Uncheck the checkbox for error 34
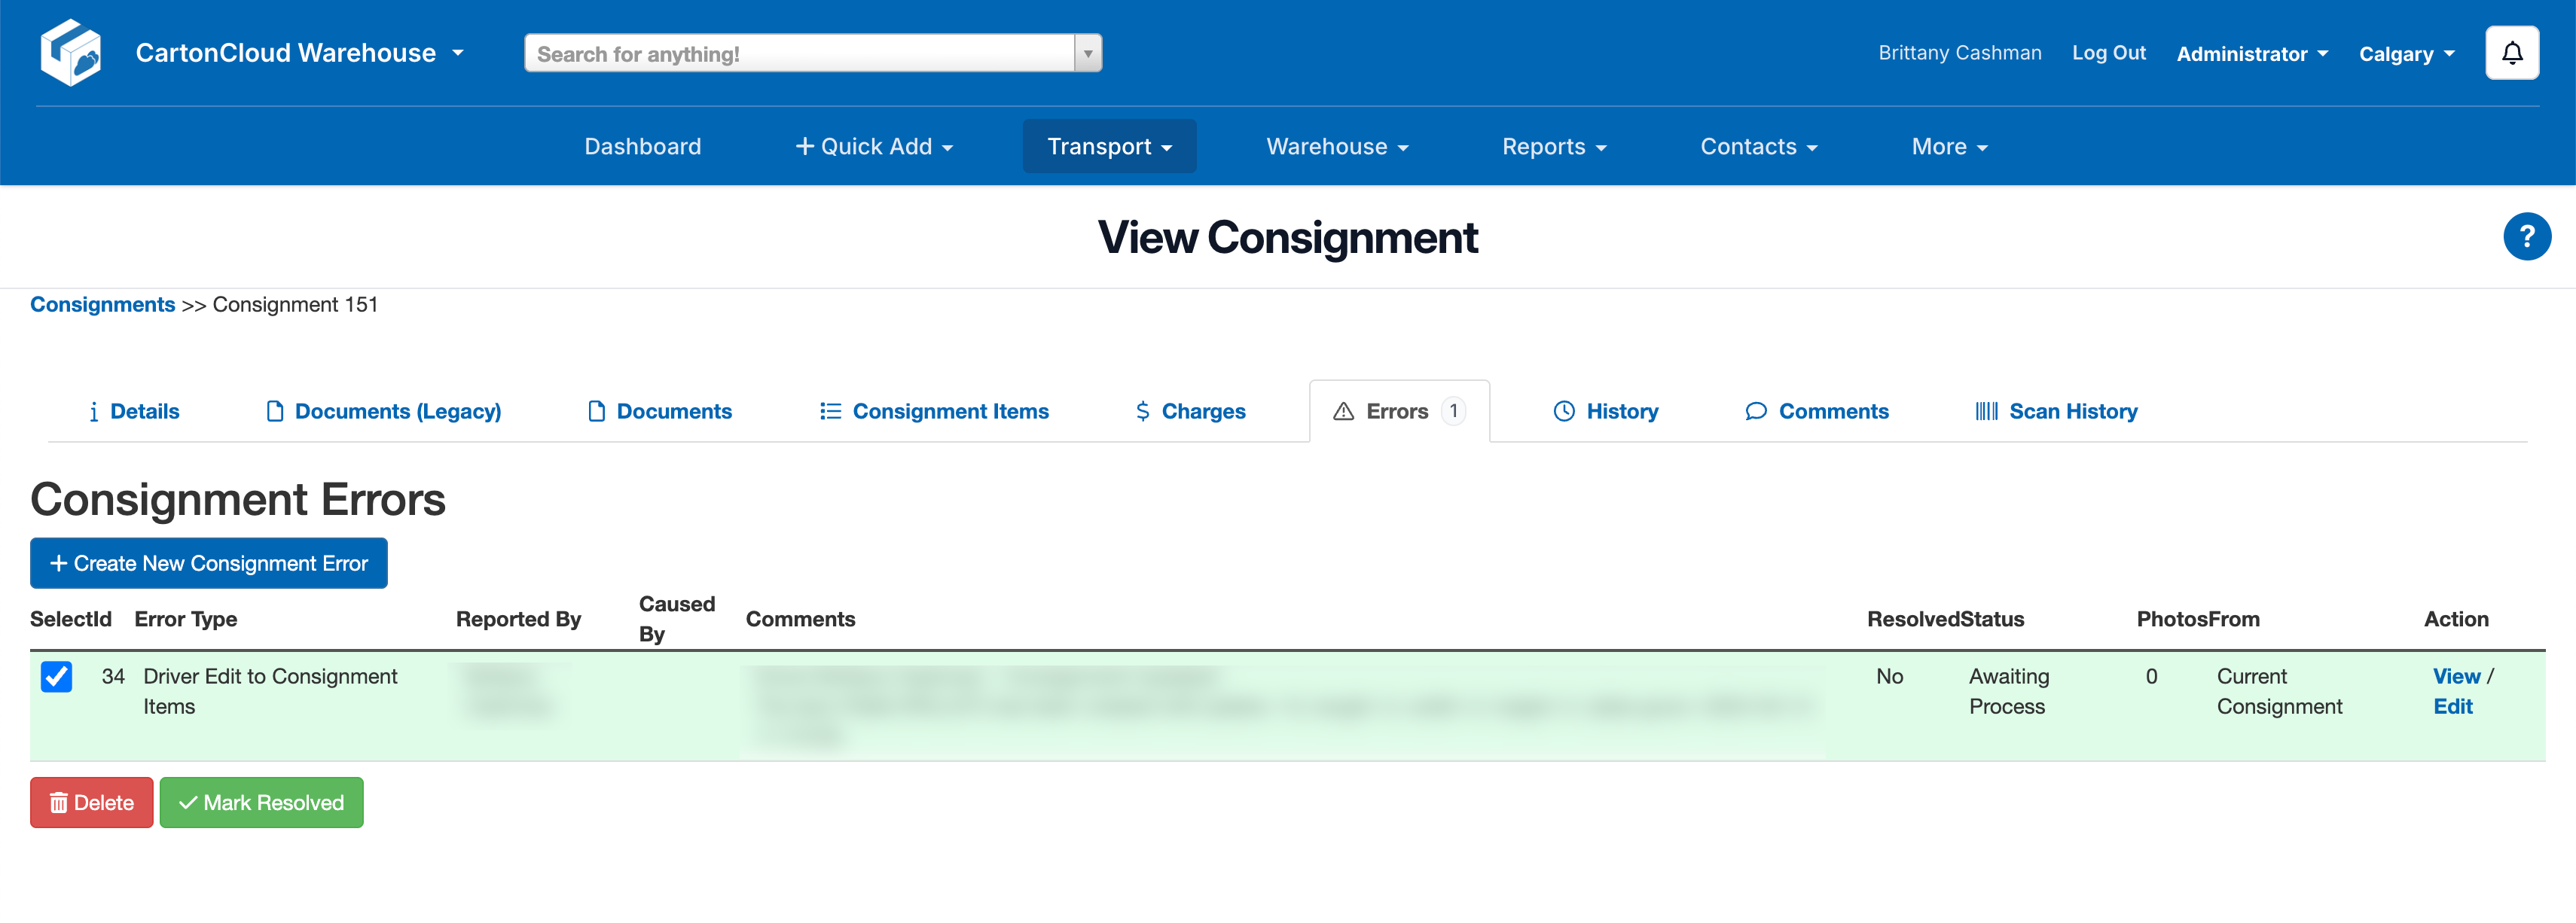Viewport: 2576px width, 923px height. click(x=57, y=677)
